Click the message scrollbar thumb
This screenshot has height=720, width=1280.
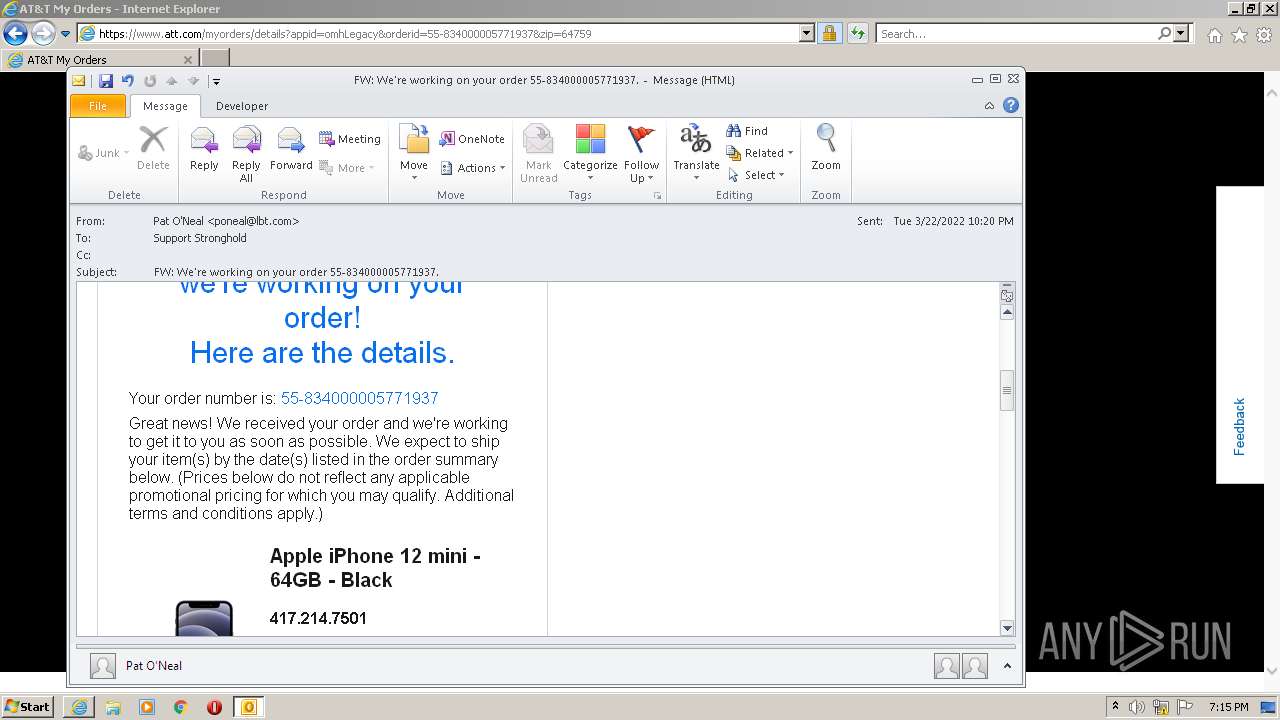click(x=1007, y=390)
